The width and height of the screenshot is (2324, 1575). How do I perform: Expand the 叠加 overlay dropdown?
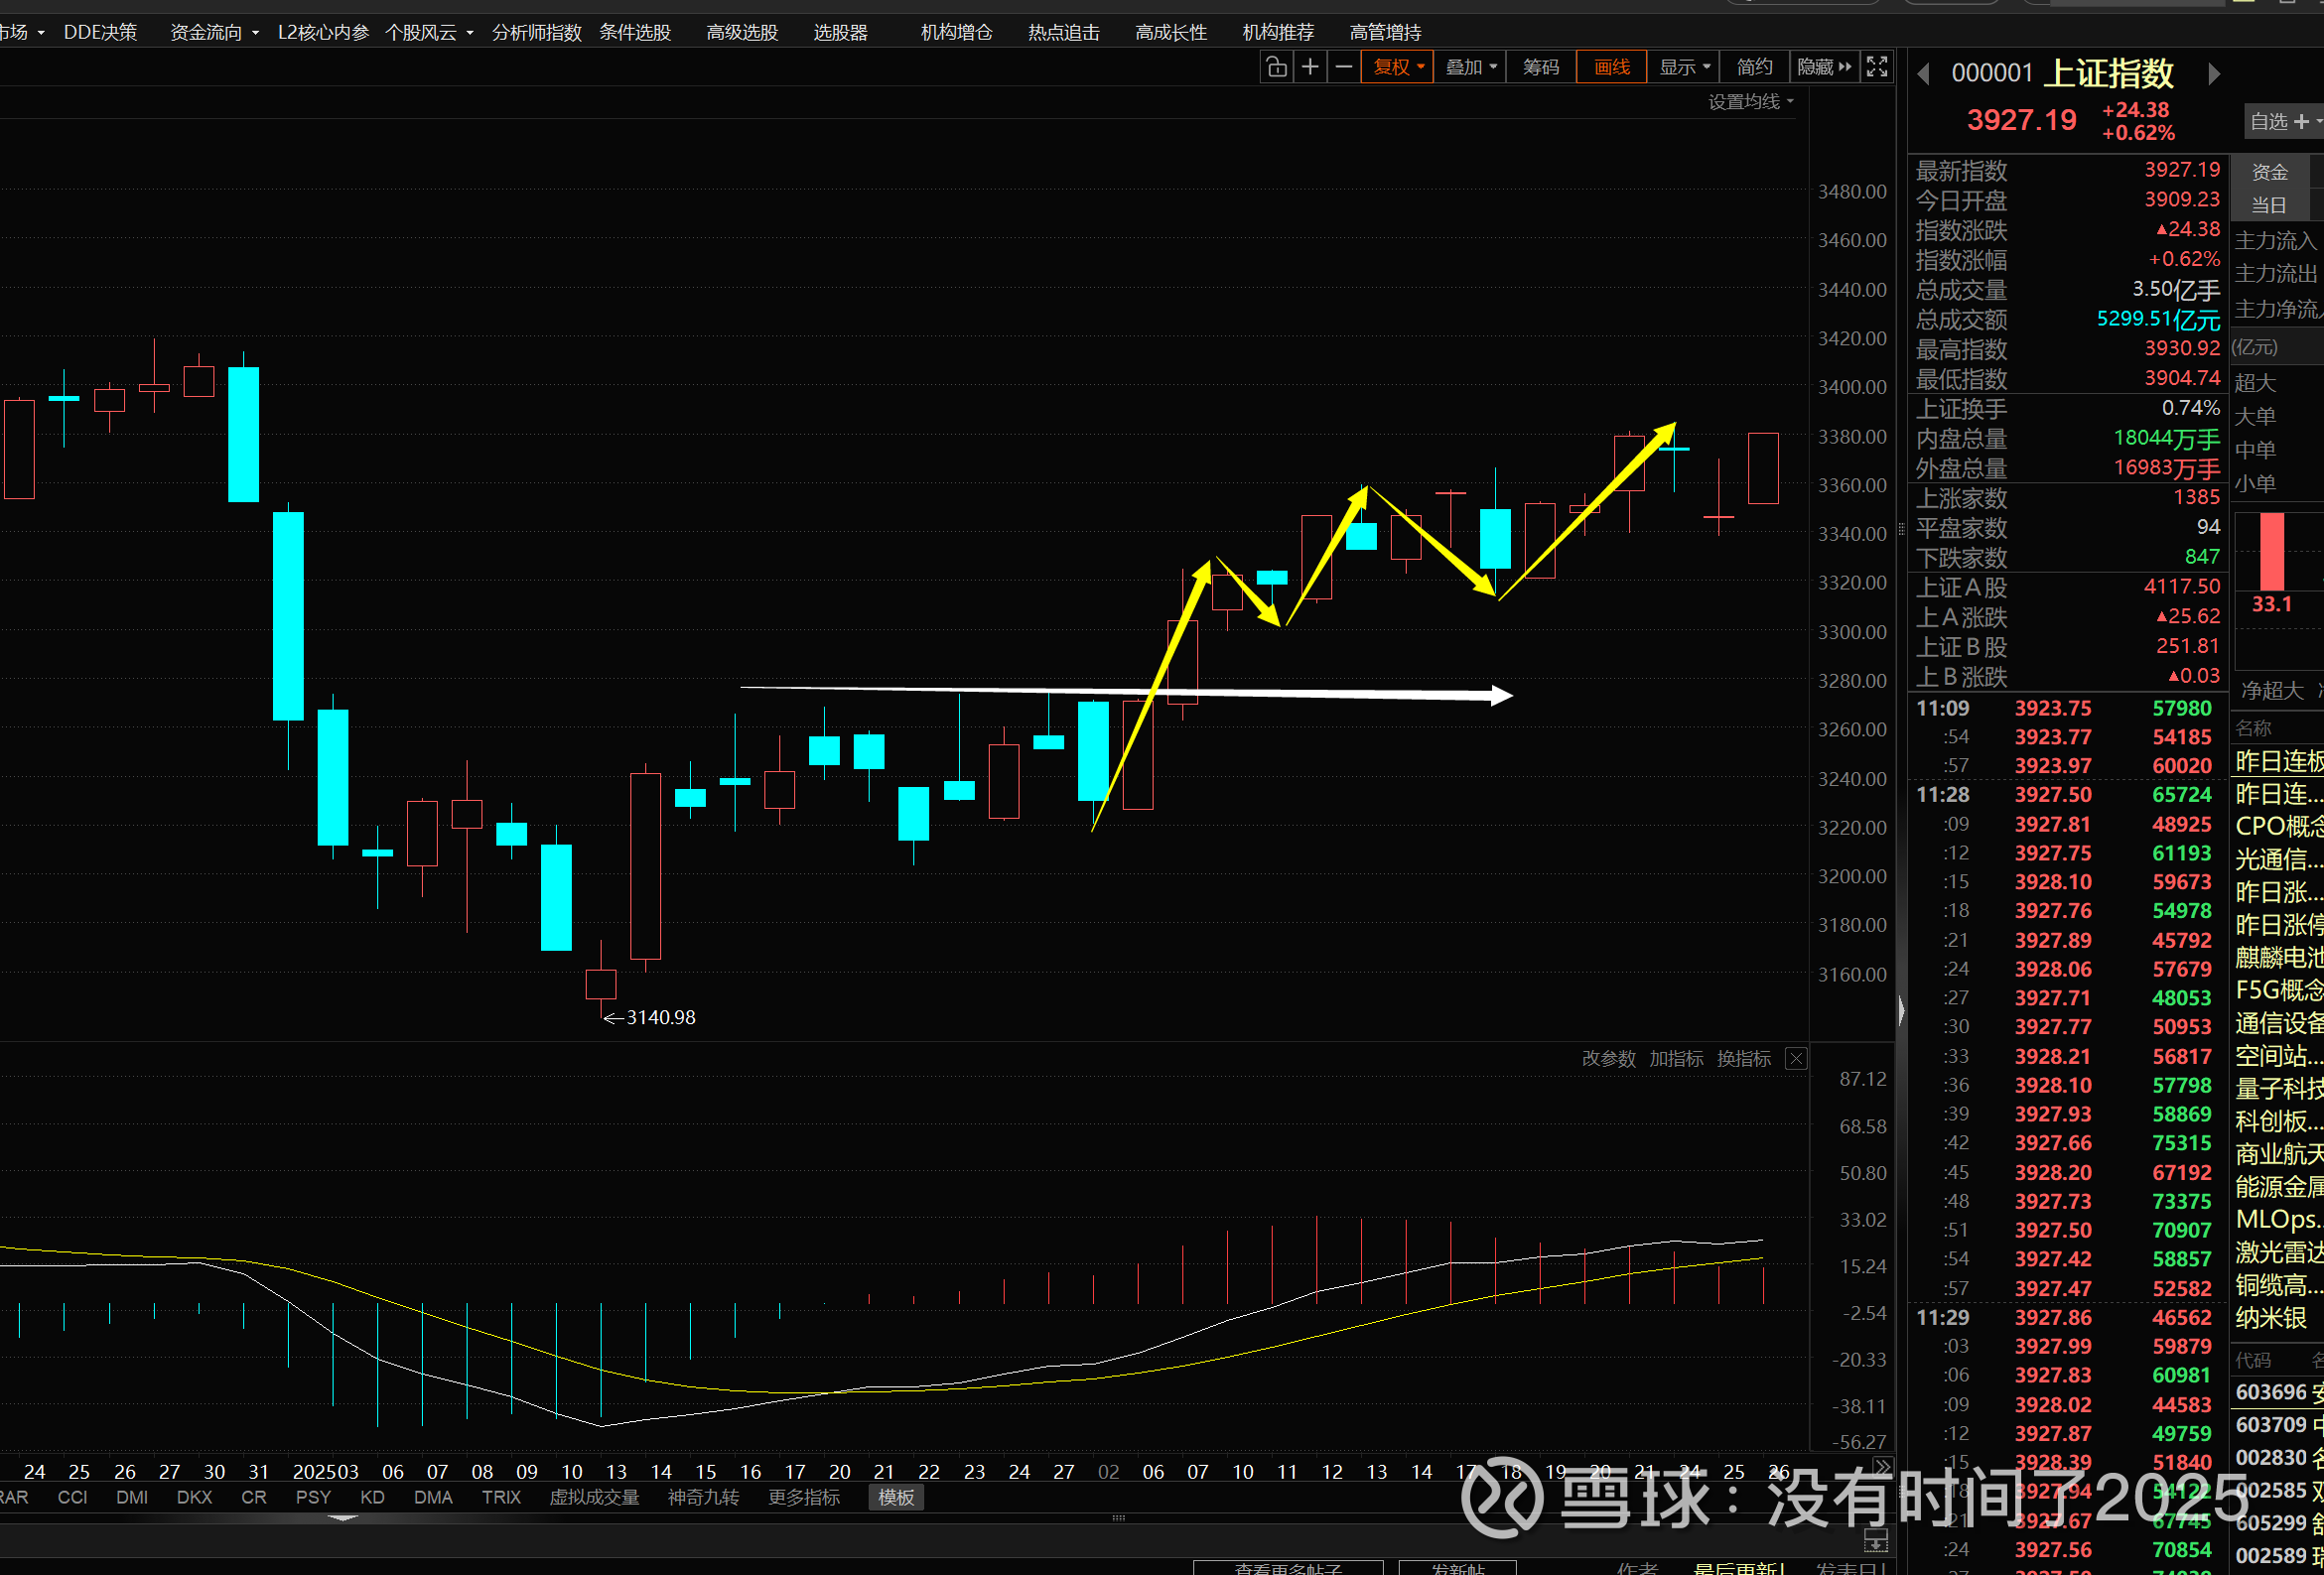pos(1470,67)
